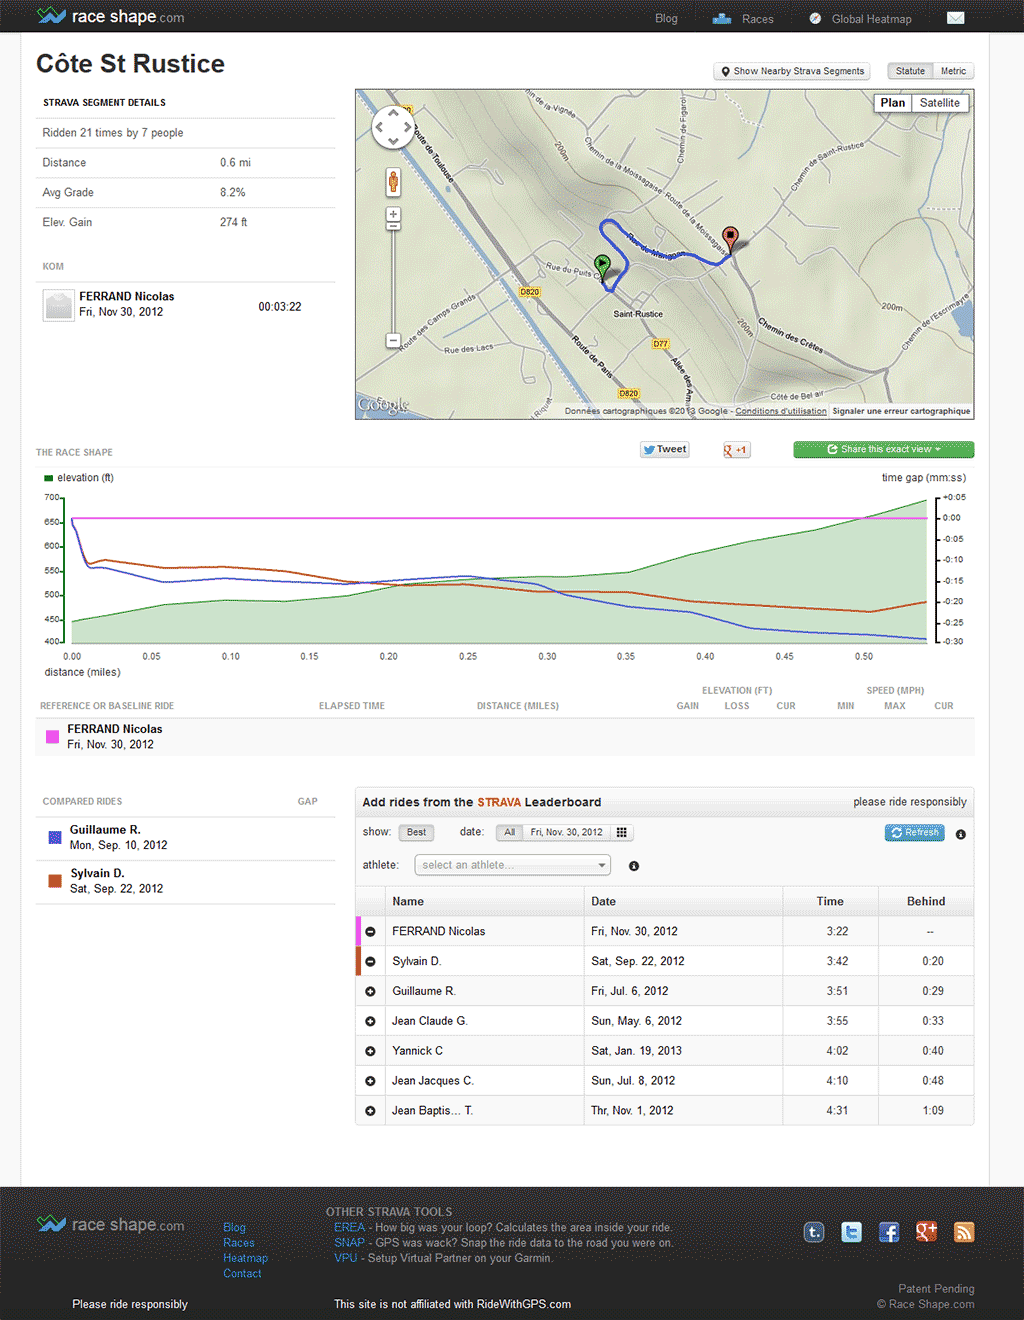Image resolution: width=1024 pixels, height=1320 pixels.
Task: Toggle the All dates filter
Action: (509, 832)
